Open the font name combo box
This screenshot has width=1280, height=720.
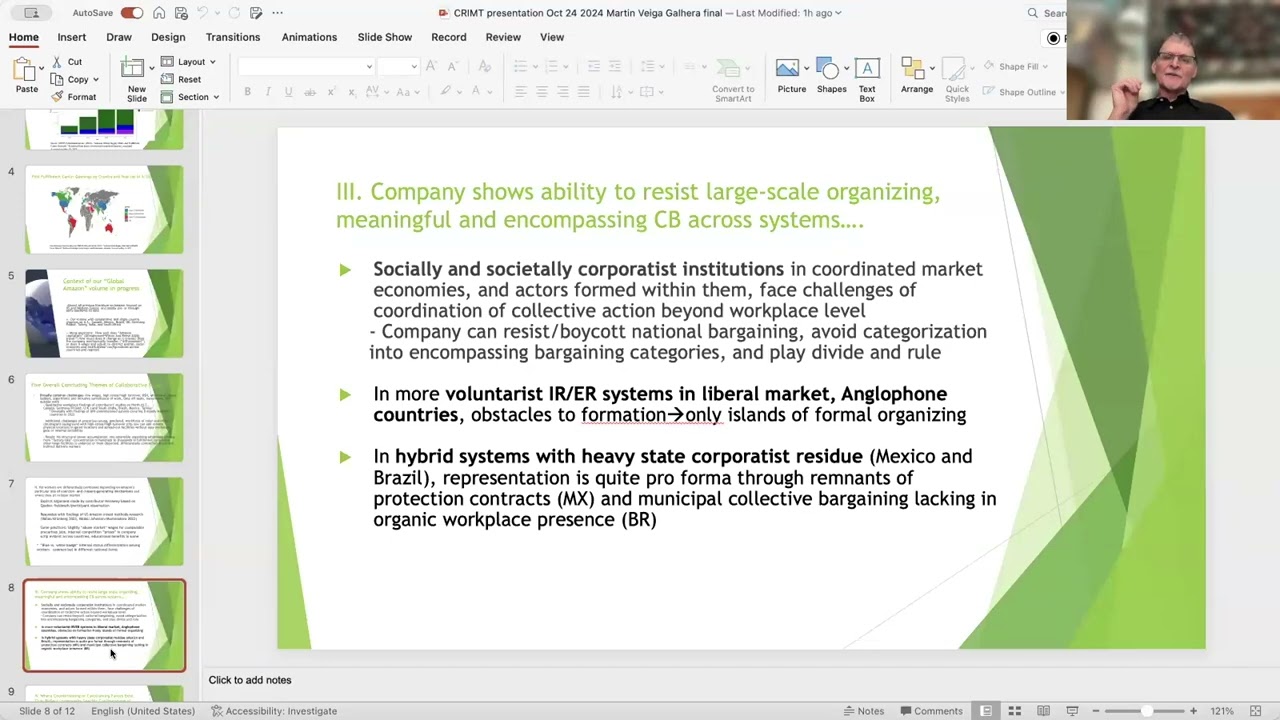(306, 66)
